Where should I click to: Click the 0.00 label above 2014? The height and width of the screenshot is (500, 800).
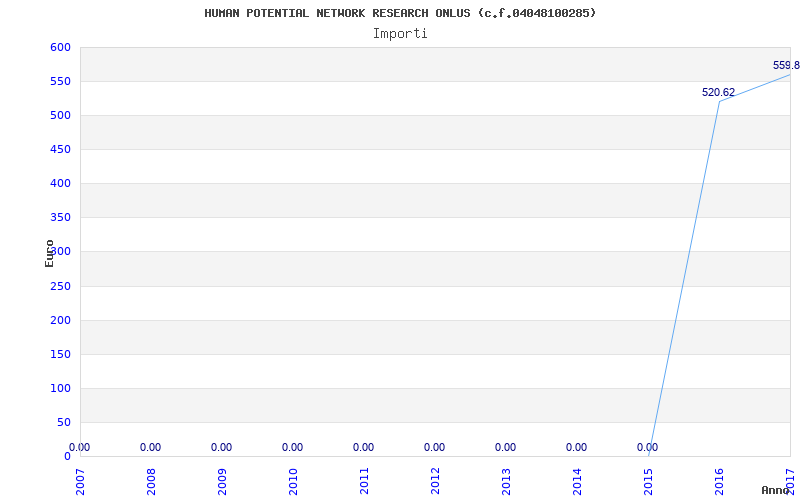pyautogui.click(x=577, y=447)
